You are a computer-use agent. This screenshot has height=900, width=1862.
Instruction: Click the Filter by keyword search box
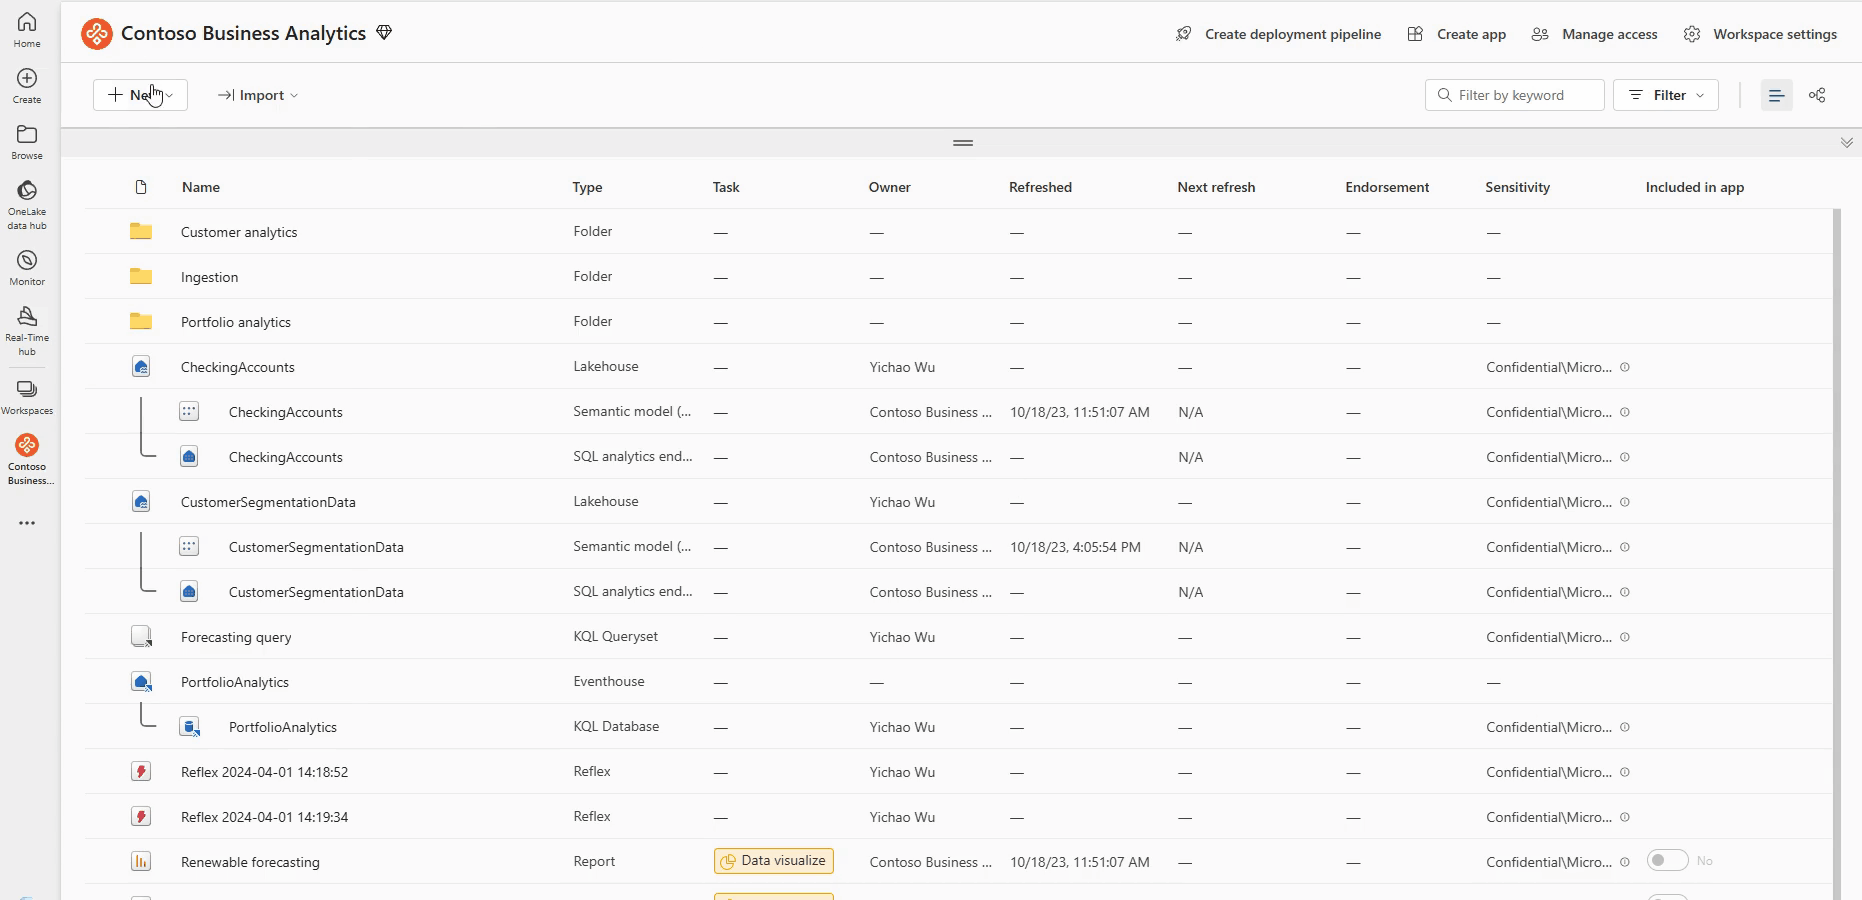[x=1515, y=95]
